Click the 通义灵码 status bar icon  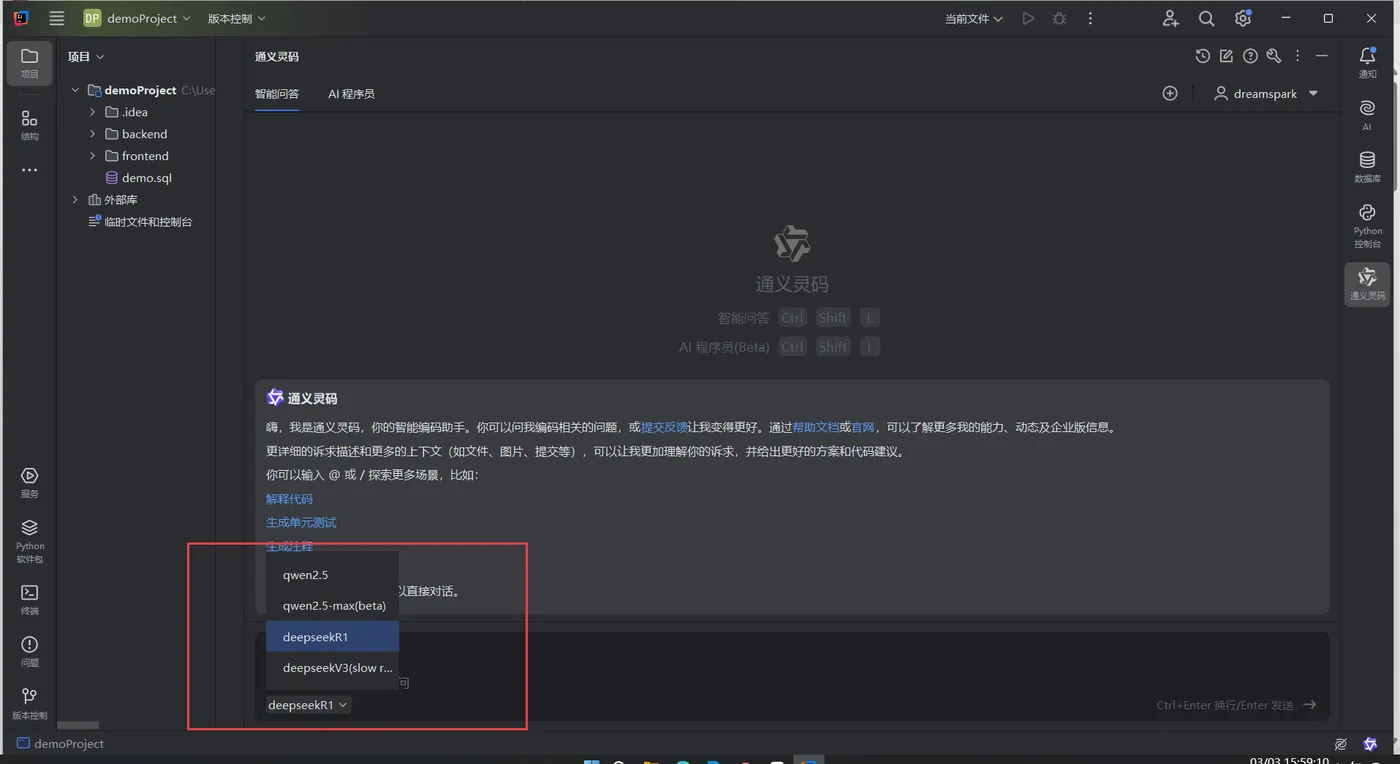1368,744
